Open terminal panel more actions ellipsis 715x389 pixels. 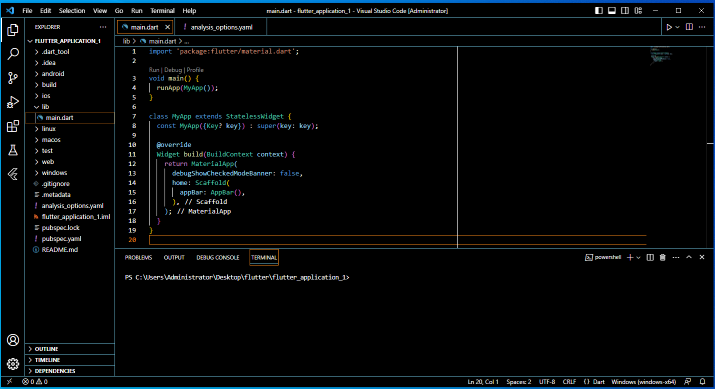tap(676, 258)
